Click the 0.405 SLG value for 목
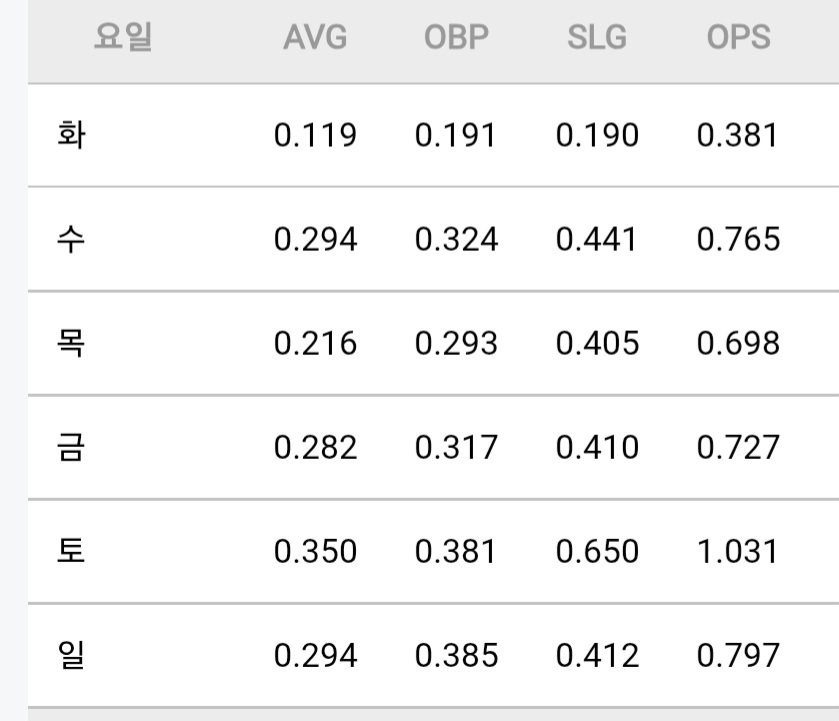Viewport: 839px width, 721px height. [x=597, y=343]
